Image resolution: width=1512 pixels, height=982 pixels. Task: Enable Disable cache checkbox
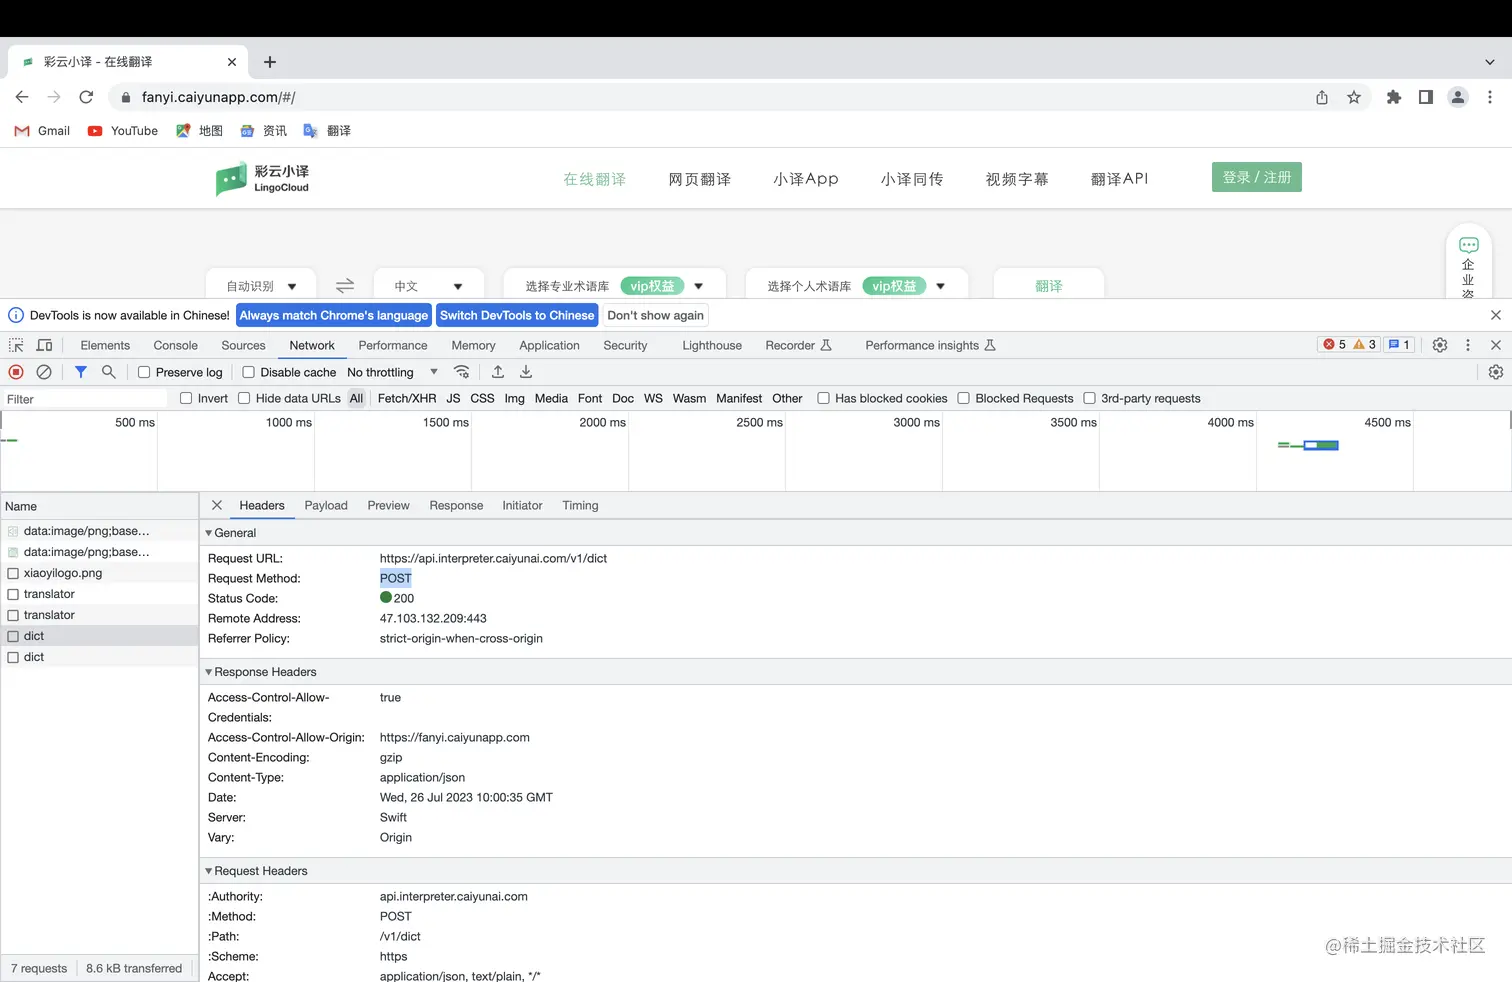249,372
